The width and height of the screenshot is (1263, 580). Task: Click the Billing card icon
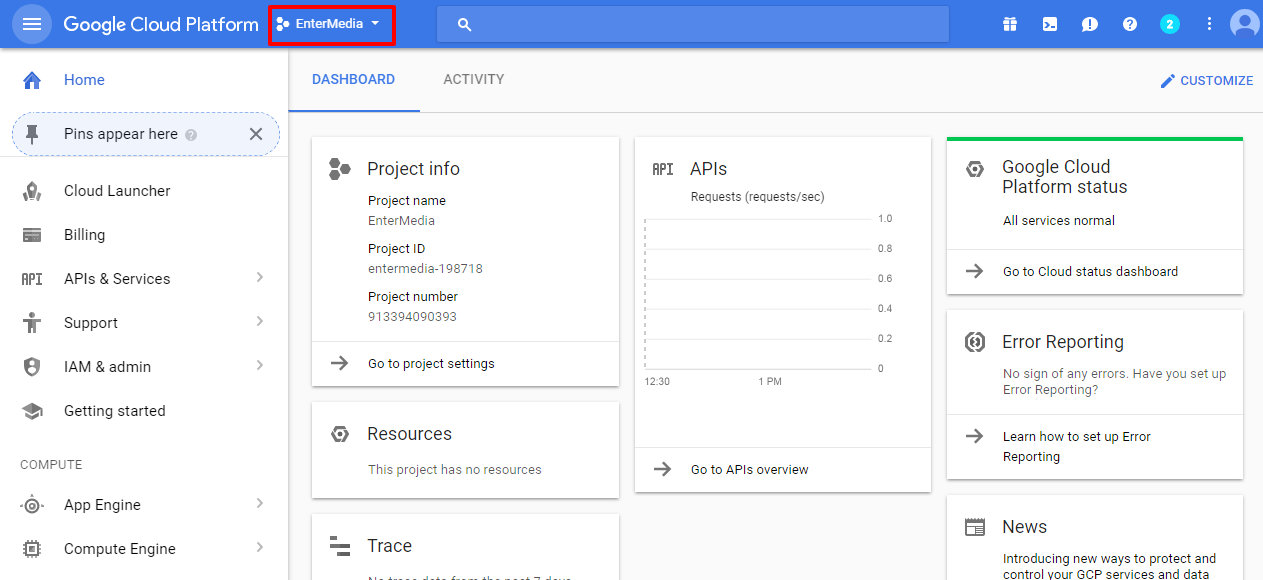[32, 235]
